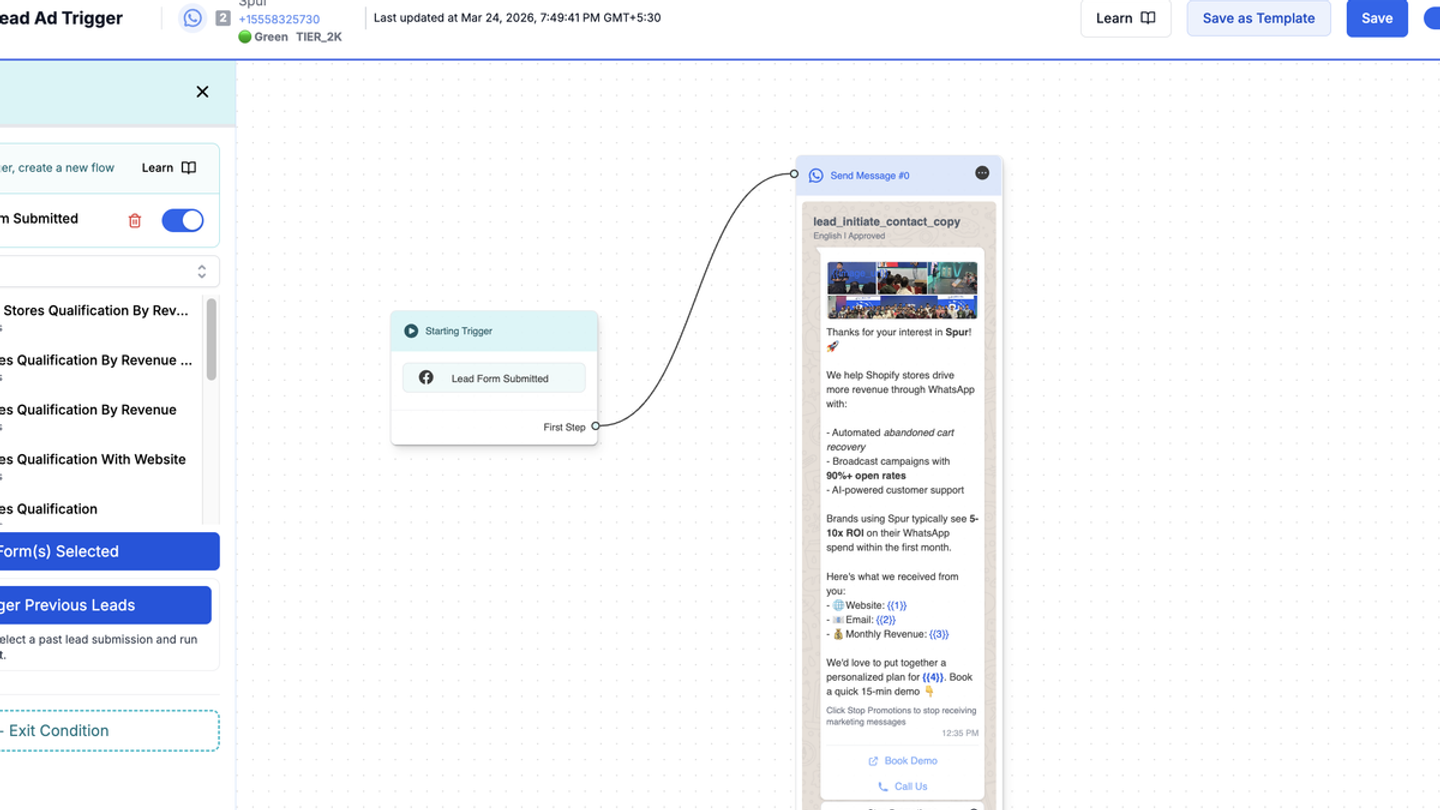Click Send Message #0 input connector
1440x810 pixels.
(795, 174)
